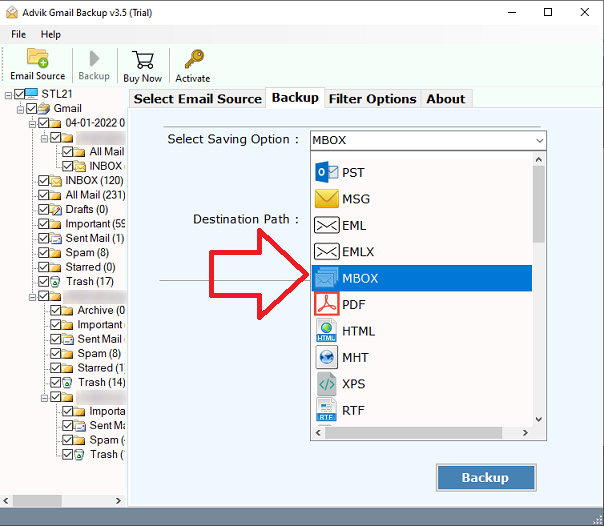Uncheck the All Mail (231) checkbox
This screenshot has width=604, height=526.
point(44,195)
